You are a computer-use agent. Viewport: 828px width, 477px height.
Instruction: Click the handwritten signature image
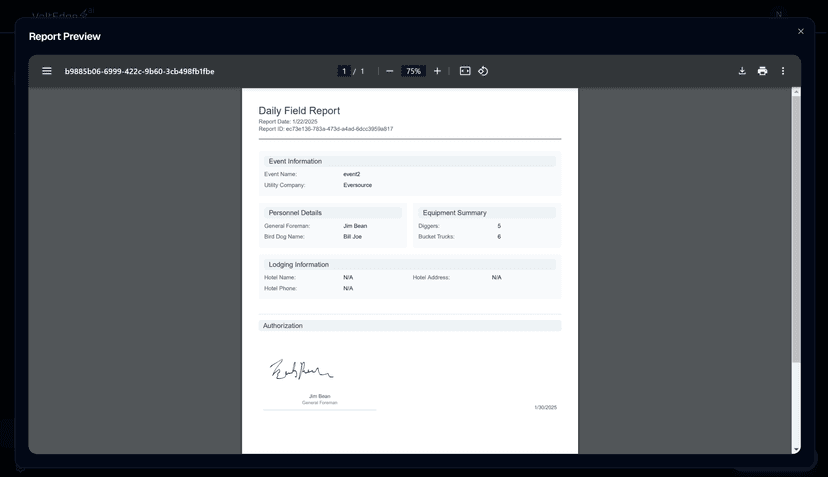point(301,370)
